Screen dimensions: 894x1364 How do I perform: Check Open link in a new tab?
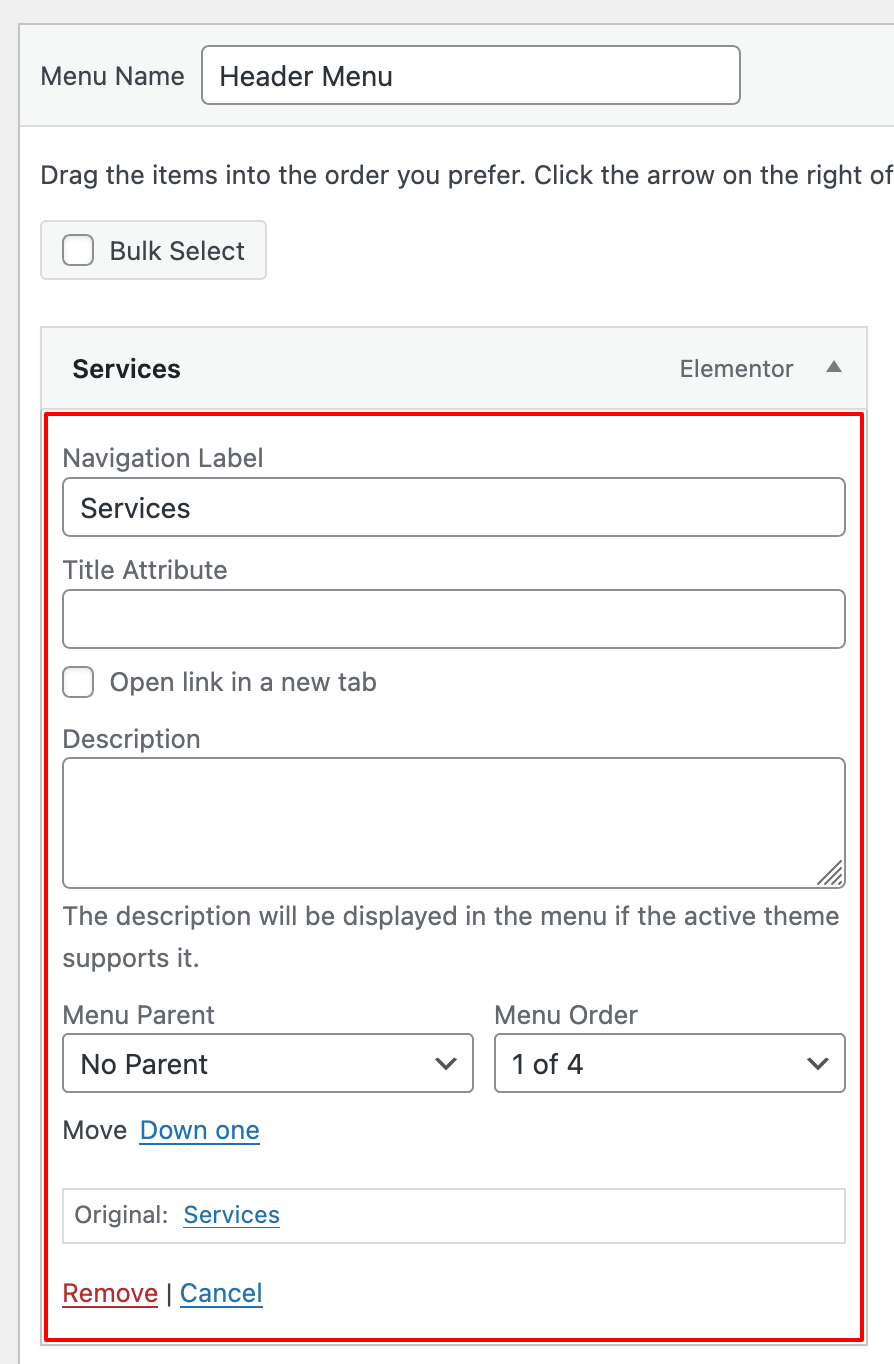(78, 683)
